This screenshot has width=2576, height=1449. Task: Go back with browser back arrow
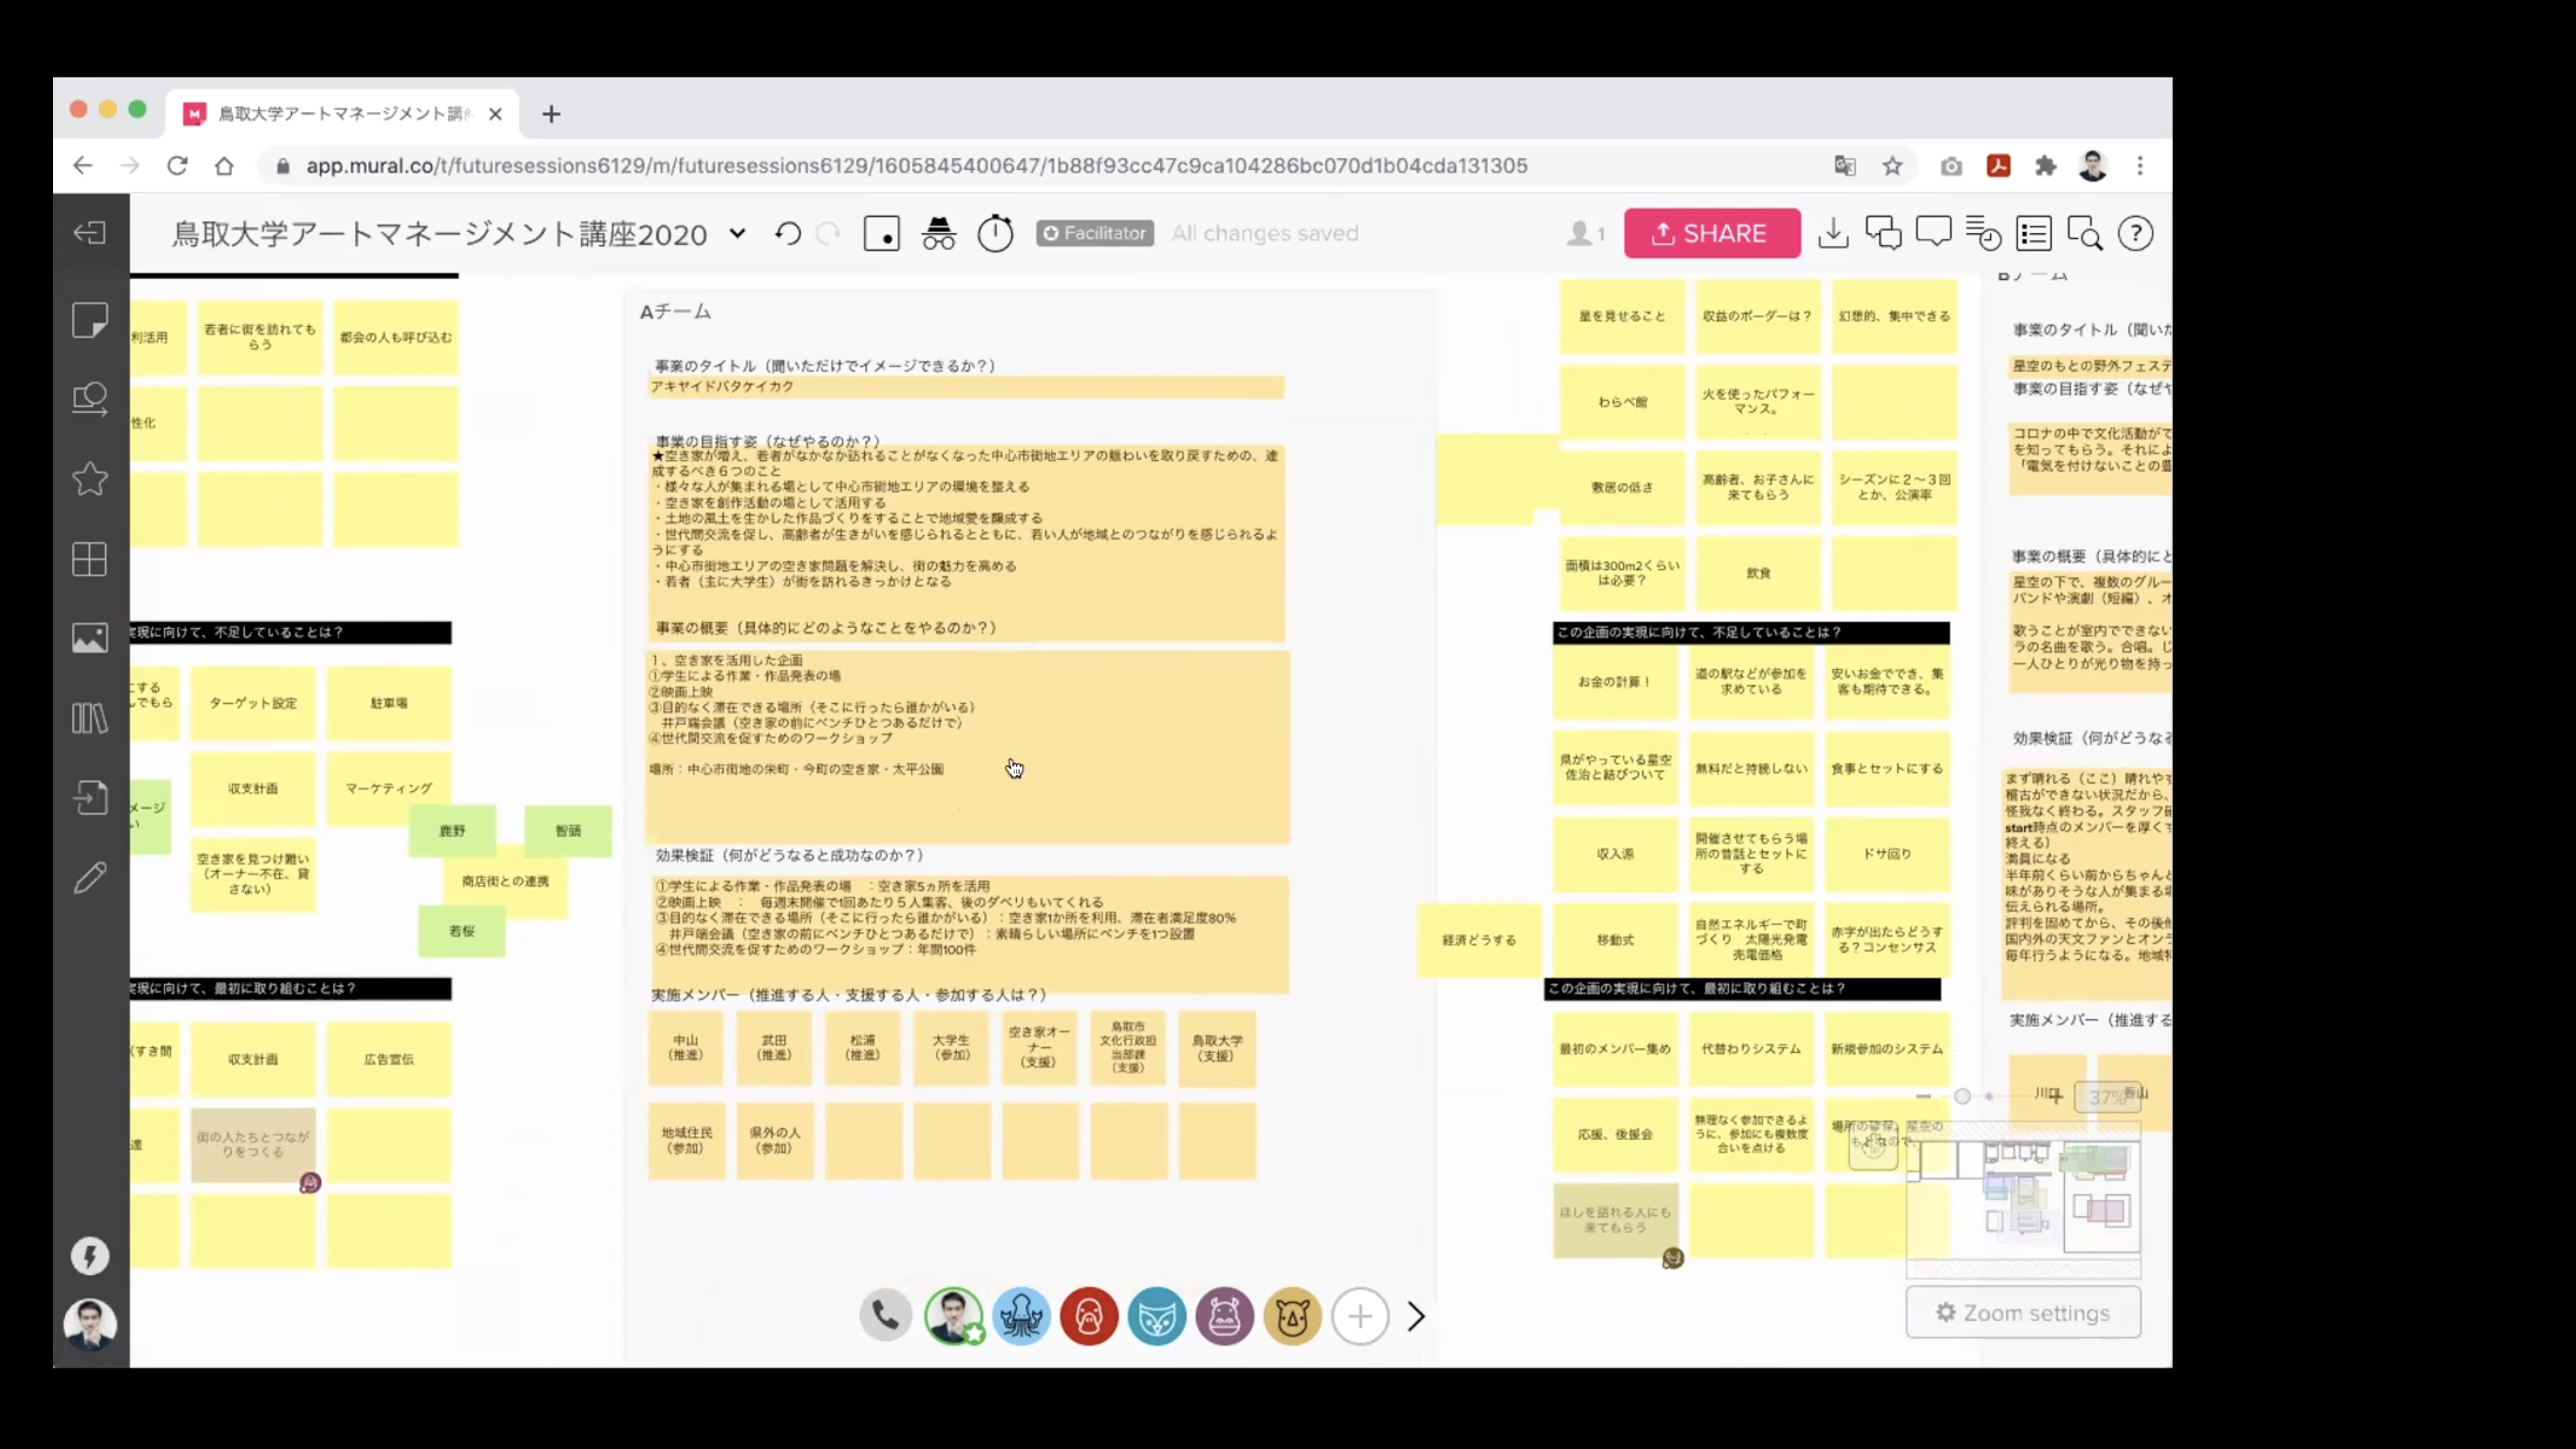[83, 166]
